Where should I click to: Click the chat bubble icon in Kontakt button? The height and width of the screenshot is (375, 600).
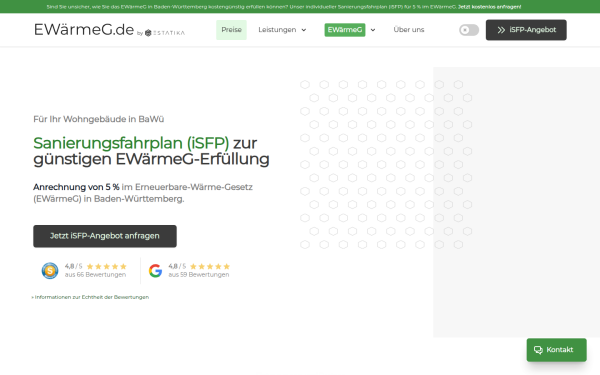538,350
